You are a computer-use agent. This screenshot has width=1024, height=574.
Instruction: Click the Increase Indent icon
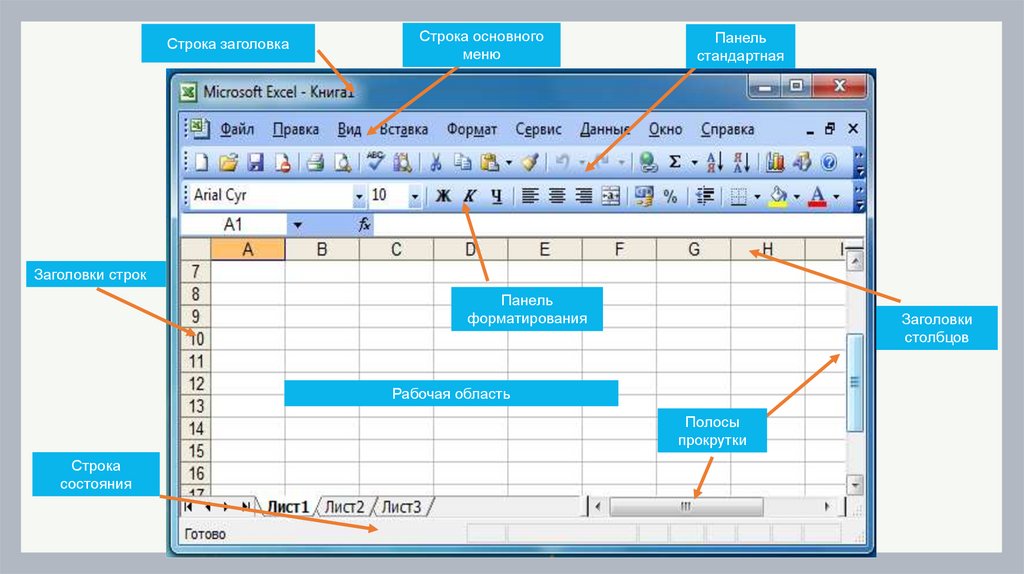[x=704, y=196]
